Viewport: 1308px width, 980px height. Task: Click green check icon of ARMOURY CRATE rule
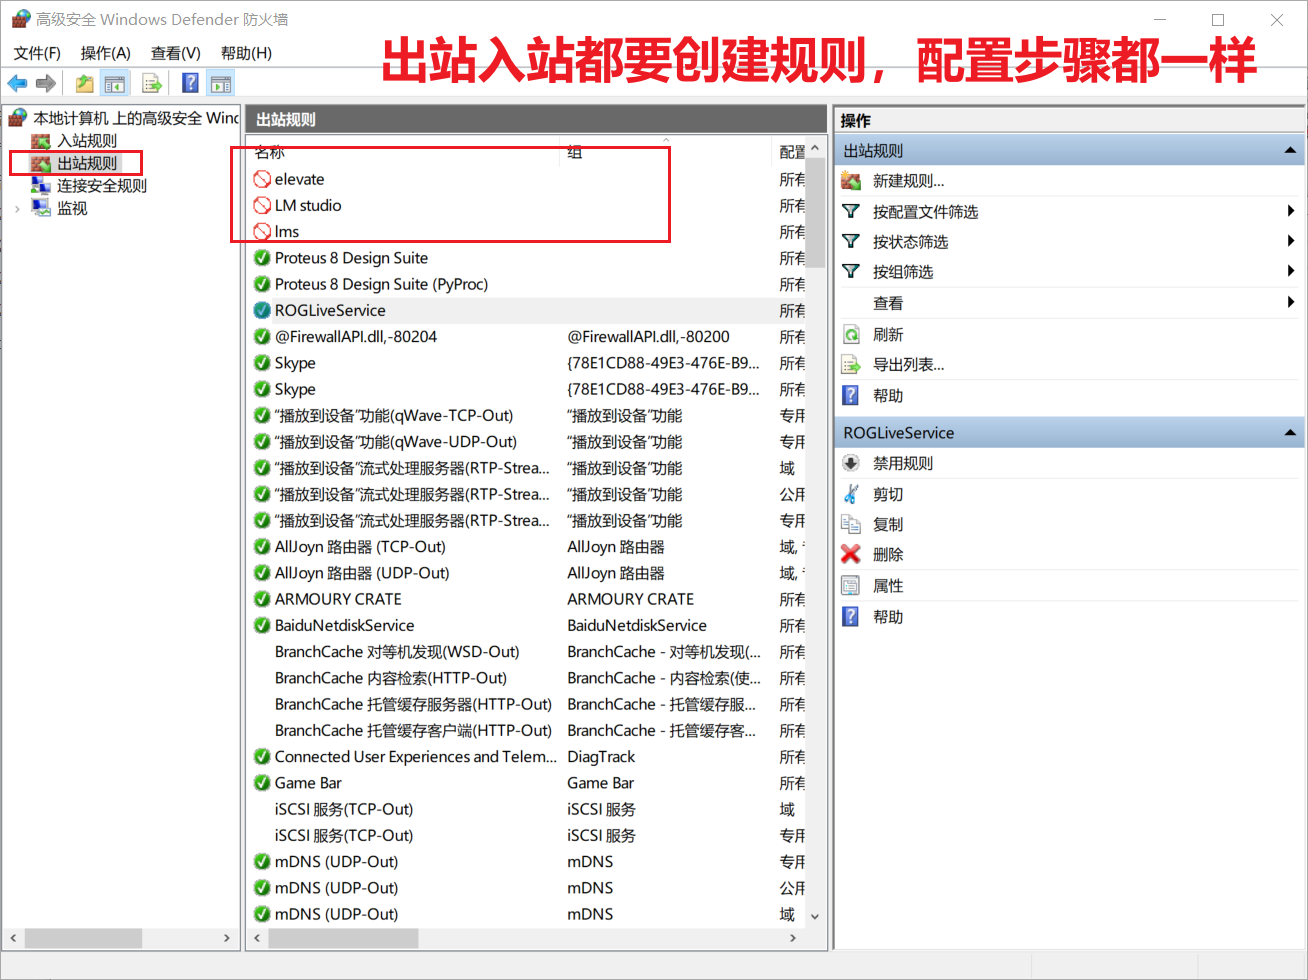(x=262, y=599)
